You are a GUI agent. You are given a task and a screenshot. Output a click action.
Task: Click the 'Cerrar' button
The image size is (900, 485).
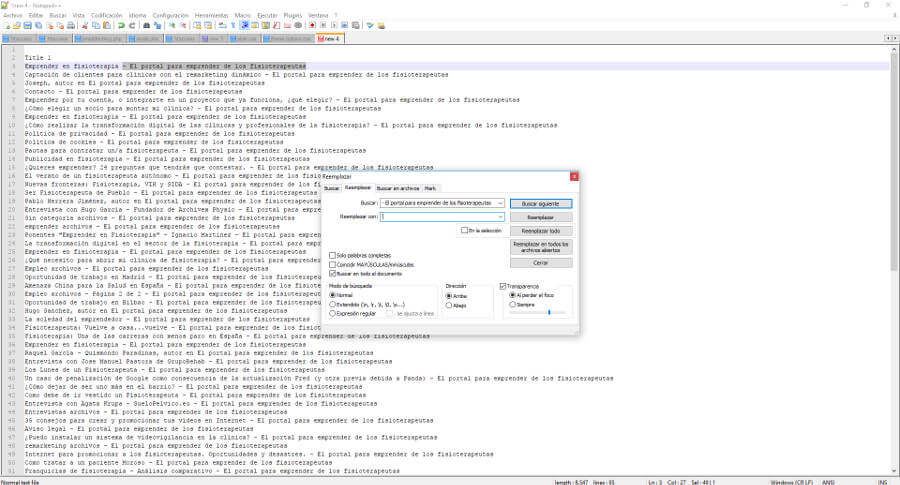[x=541, y=263]
